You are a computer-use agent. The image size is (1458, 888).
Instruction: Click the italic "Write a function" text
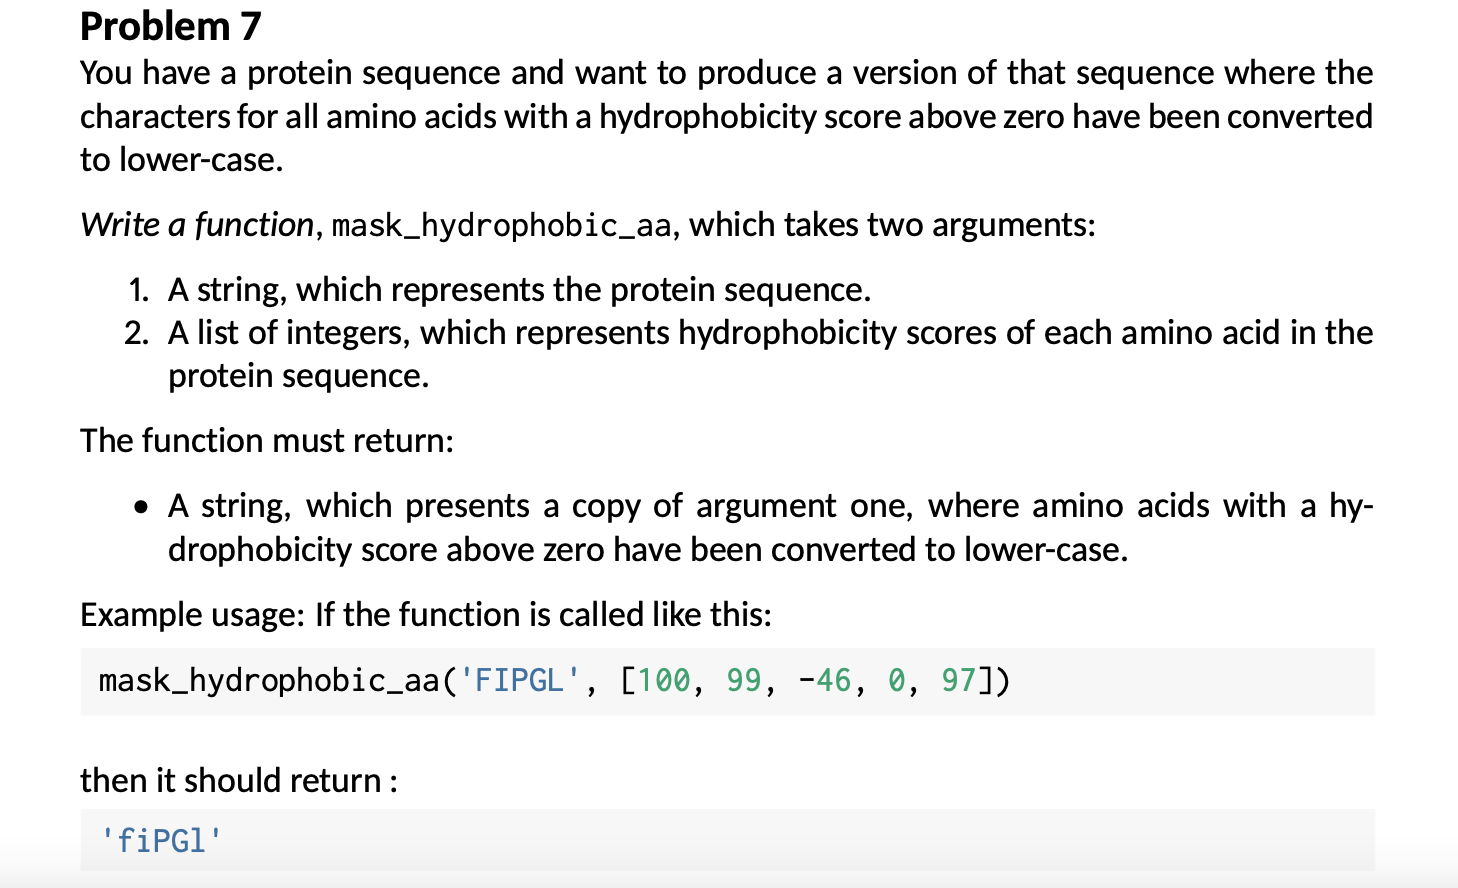(x=197, y=225)
